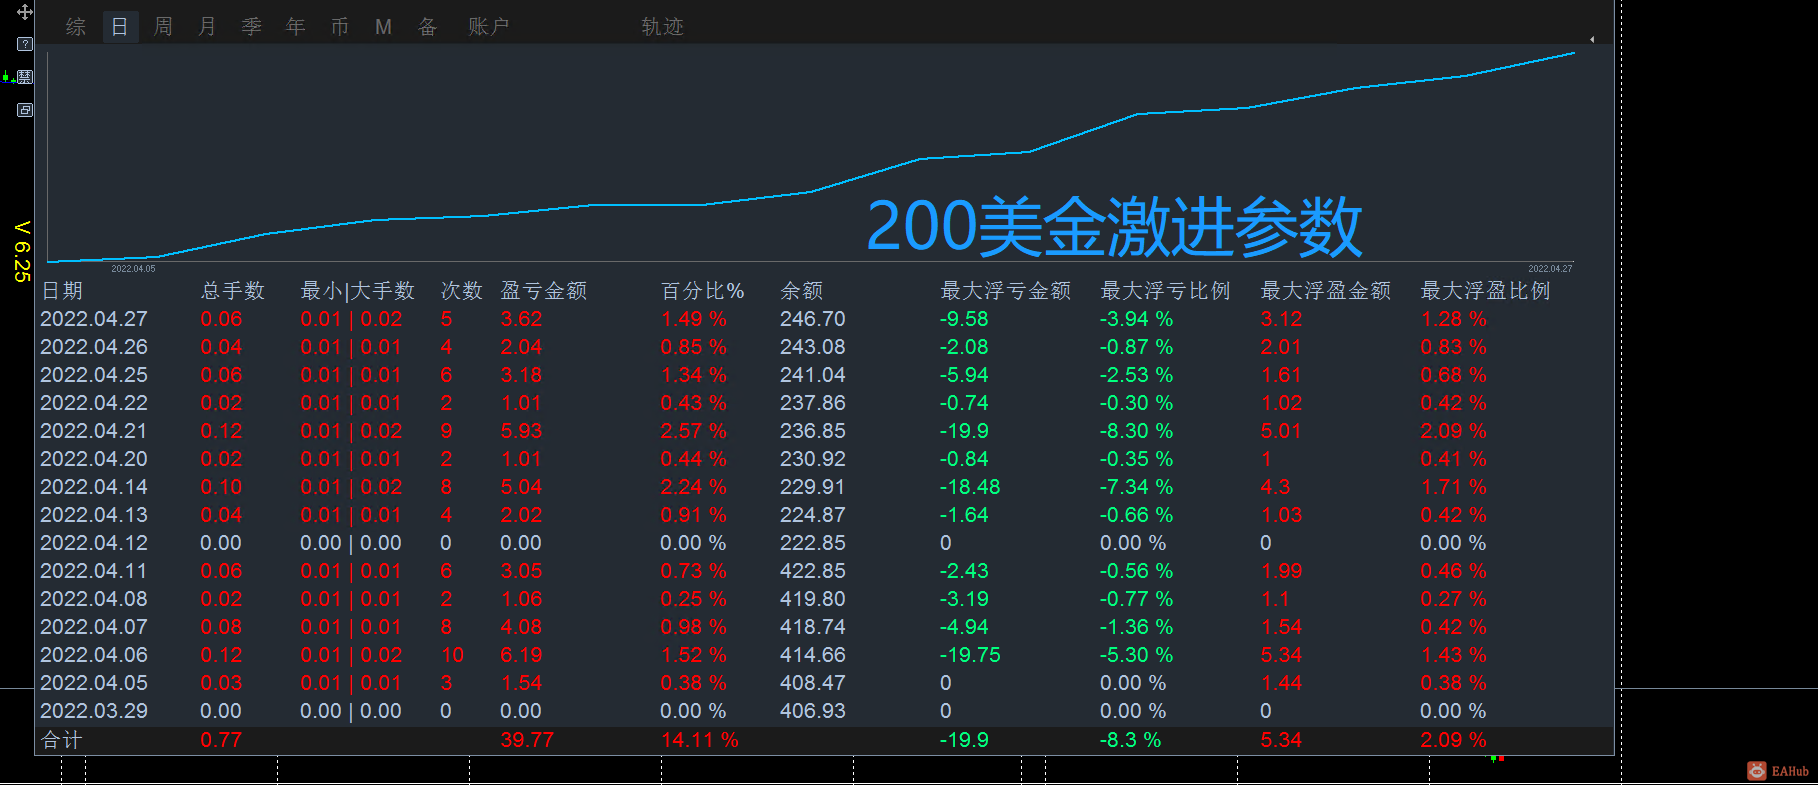
Task: Select the M tab
Action: (x=383, y=27)
